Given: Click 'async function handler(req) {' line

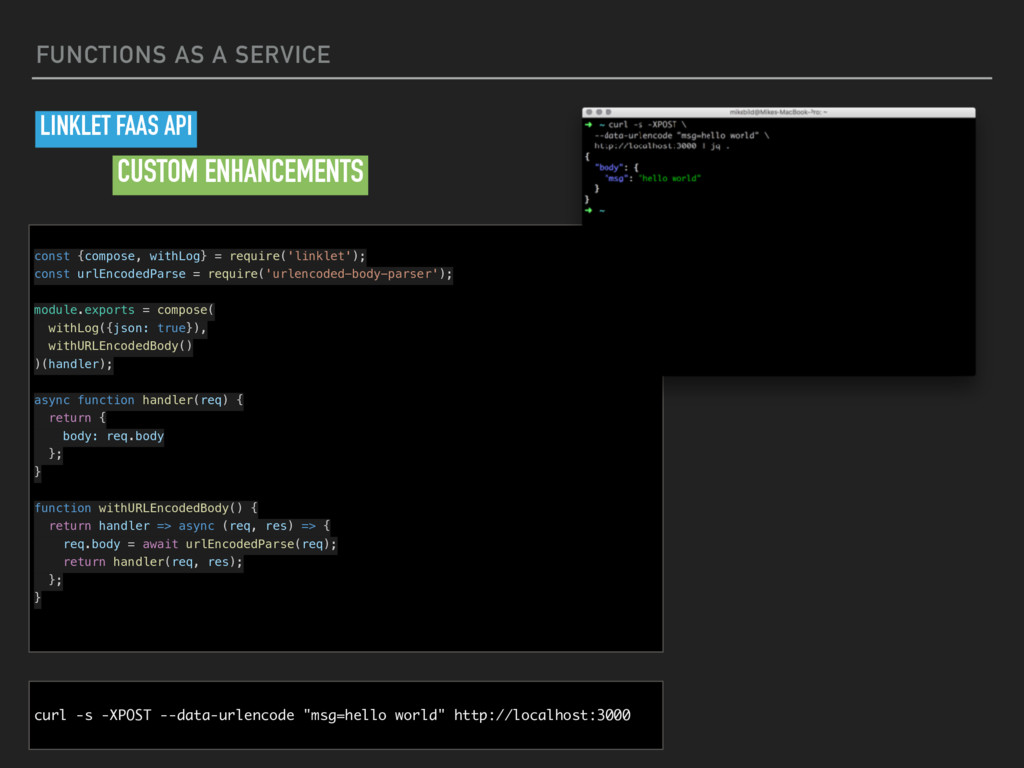Looking at the screenshot, I should click(x=138, y=400).
